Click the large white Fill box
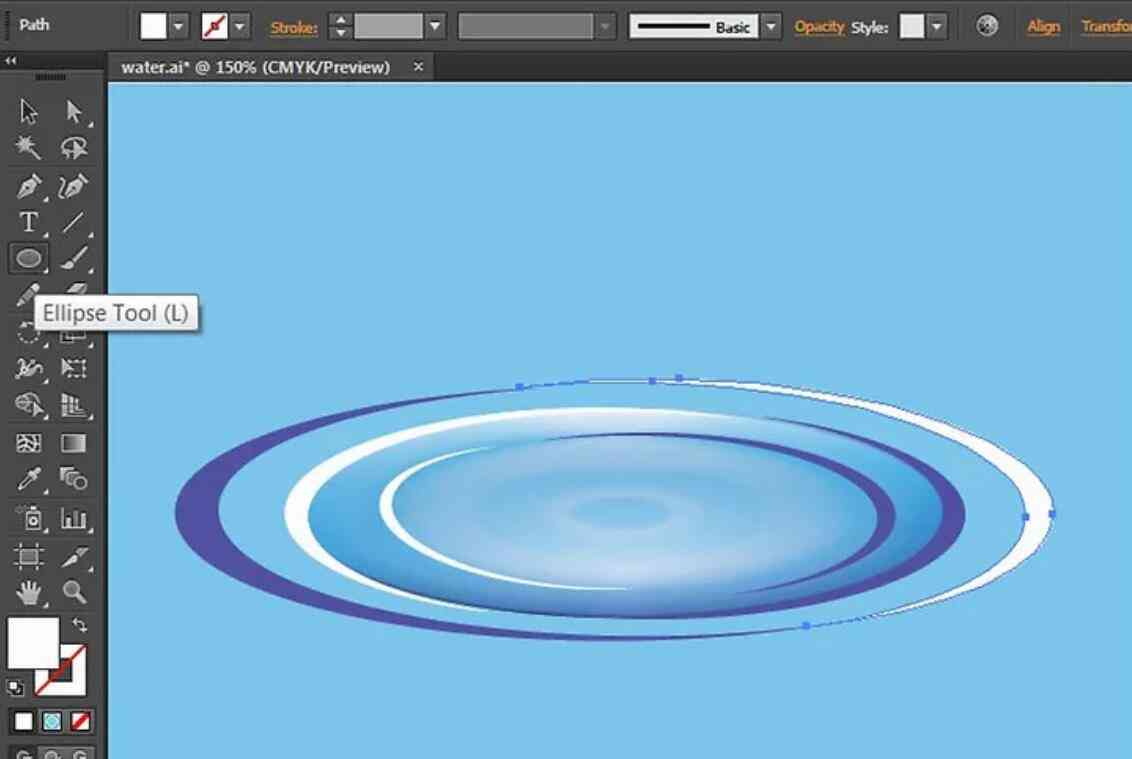The image size is (1132, 759). click(x=32, y=642)
